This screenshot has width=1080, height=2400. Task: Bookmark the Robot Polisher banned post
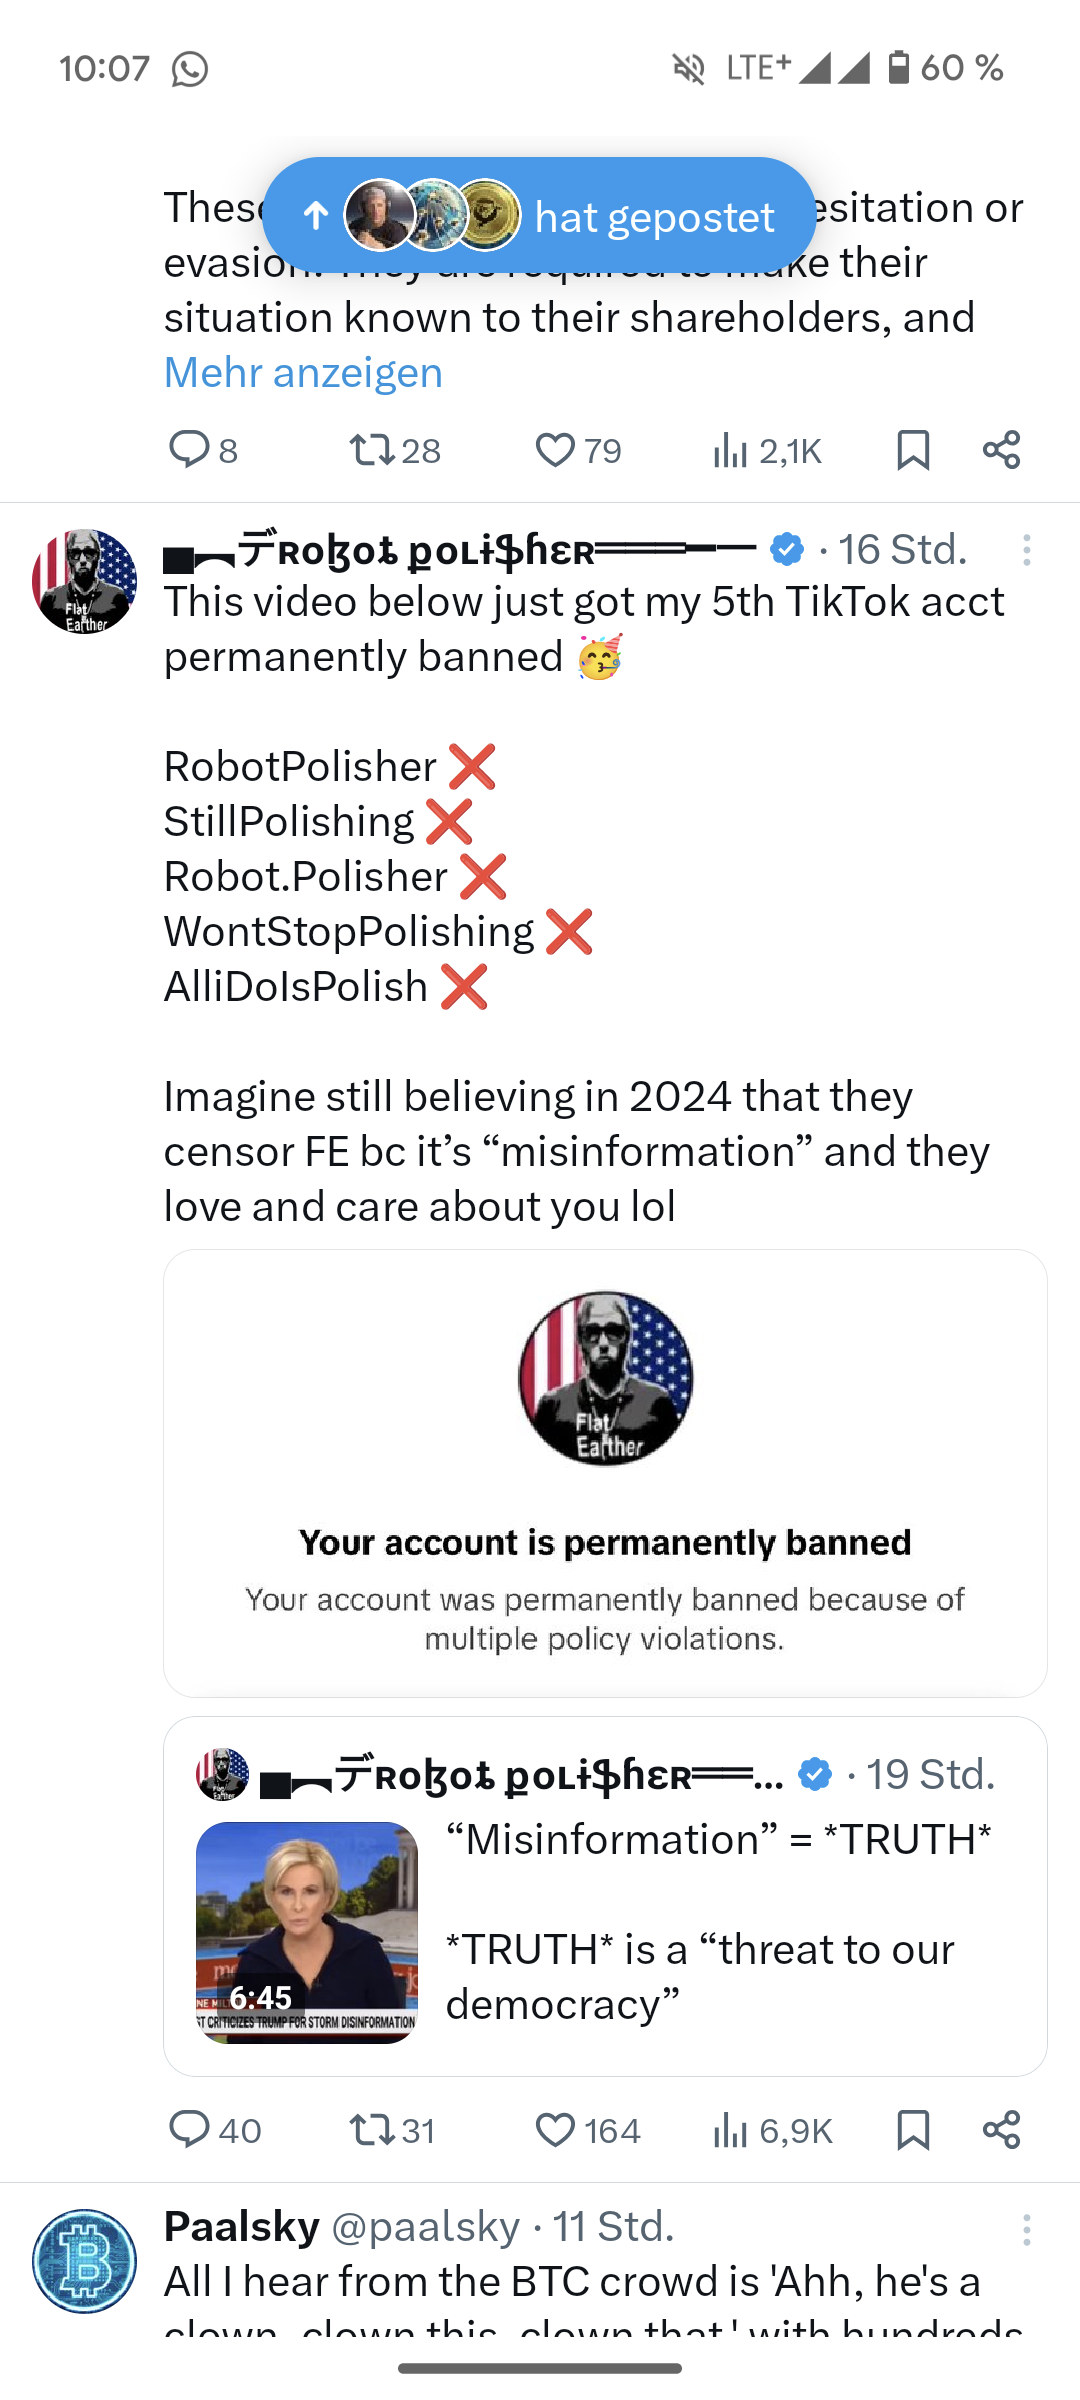click(913, 2130)
